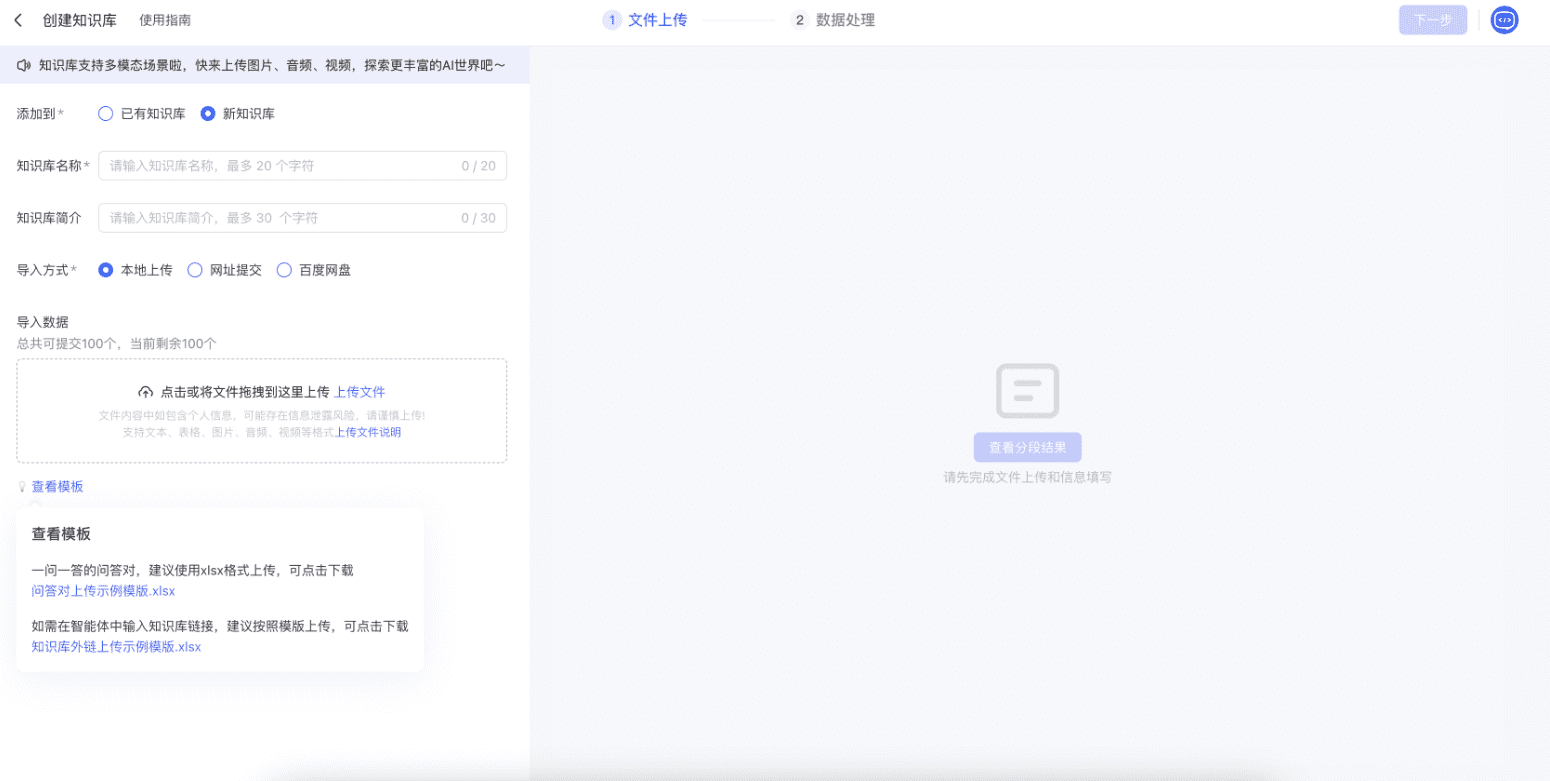
Task: Download 知识库外链上传示例模版.xlsx
Action: point(116,647)
